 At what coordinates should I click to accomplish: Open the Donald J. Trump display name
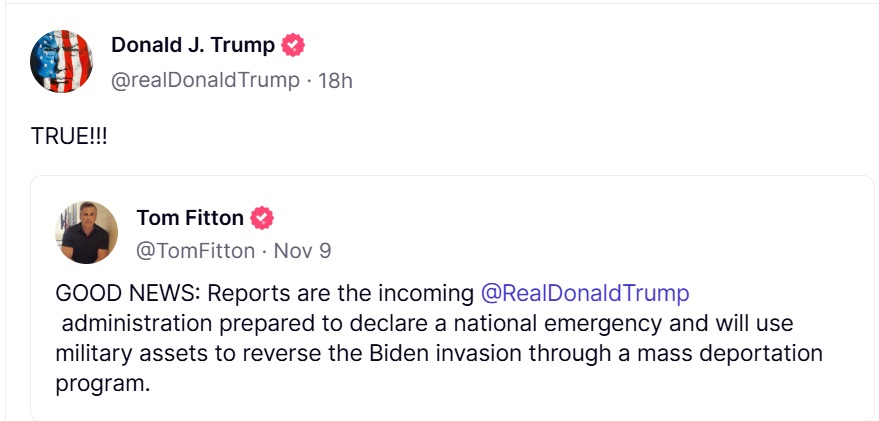(x=193, y=45)
